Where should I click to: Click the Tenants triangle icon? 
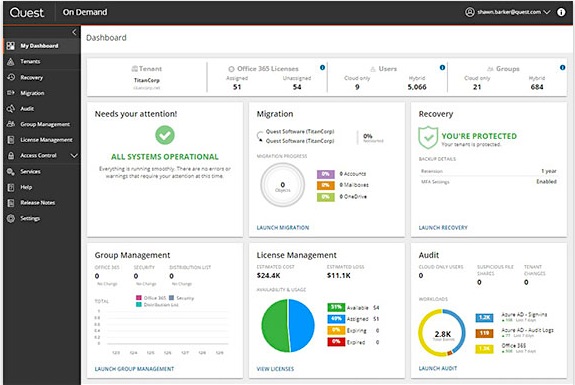(x=11, y=62)
